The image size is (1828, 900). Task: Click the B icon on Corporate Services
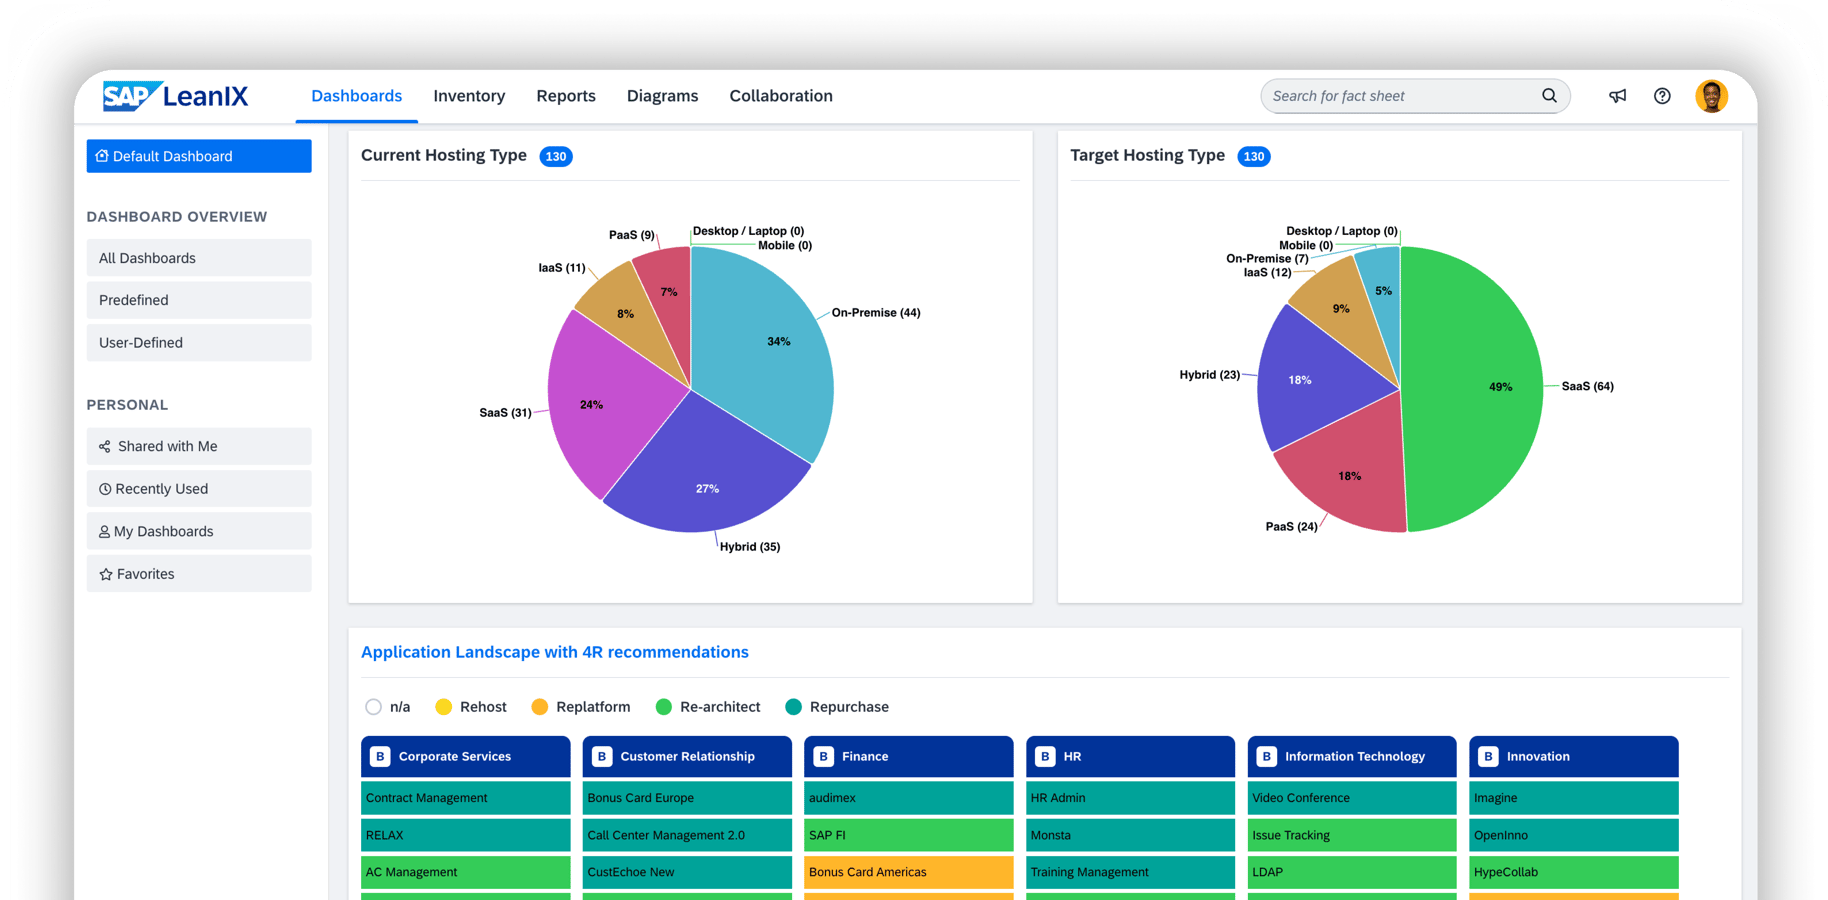point(380,757)
